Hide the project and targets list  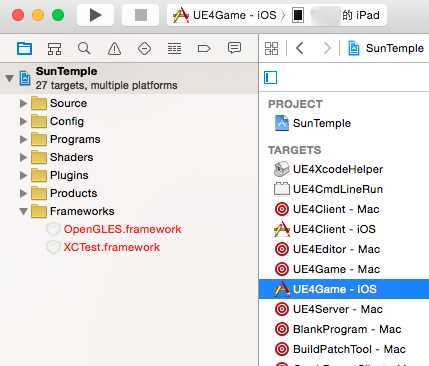tap(270, 77)
